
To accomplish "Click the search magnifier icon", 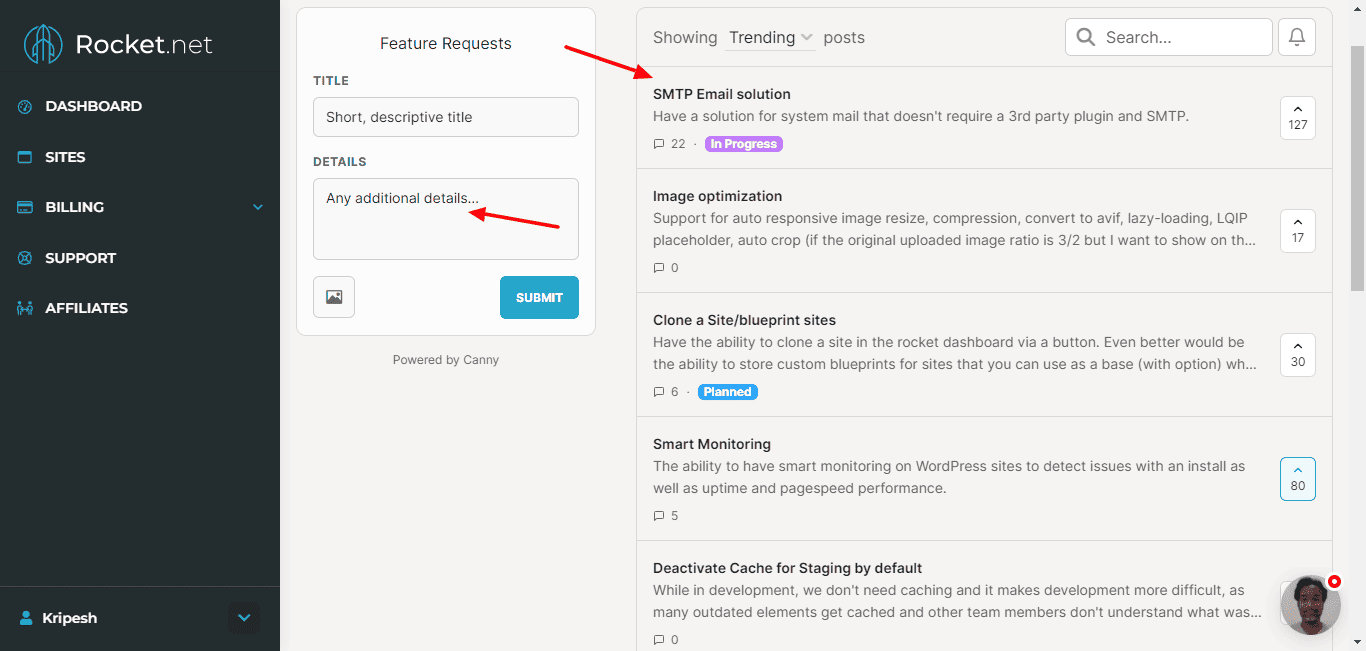I will pyautogui.click(x=1086, y=37).
